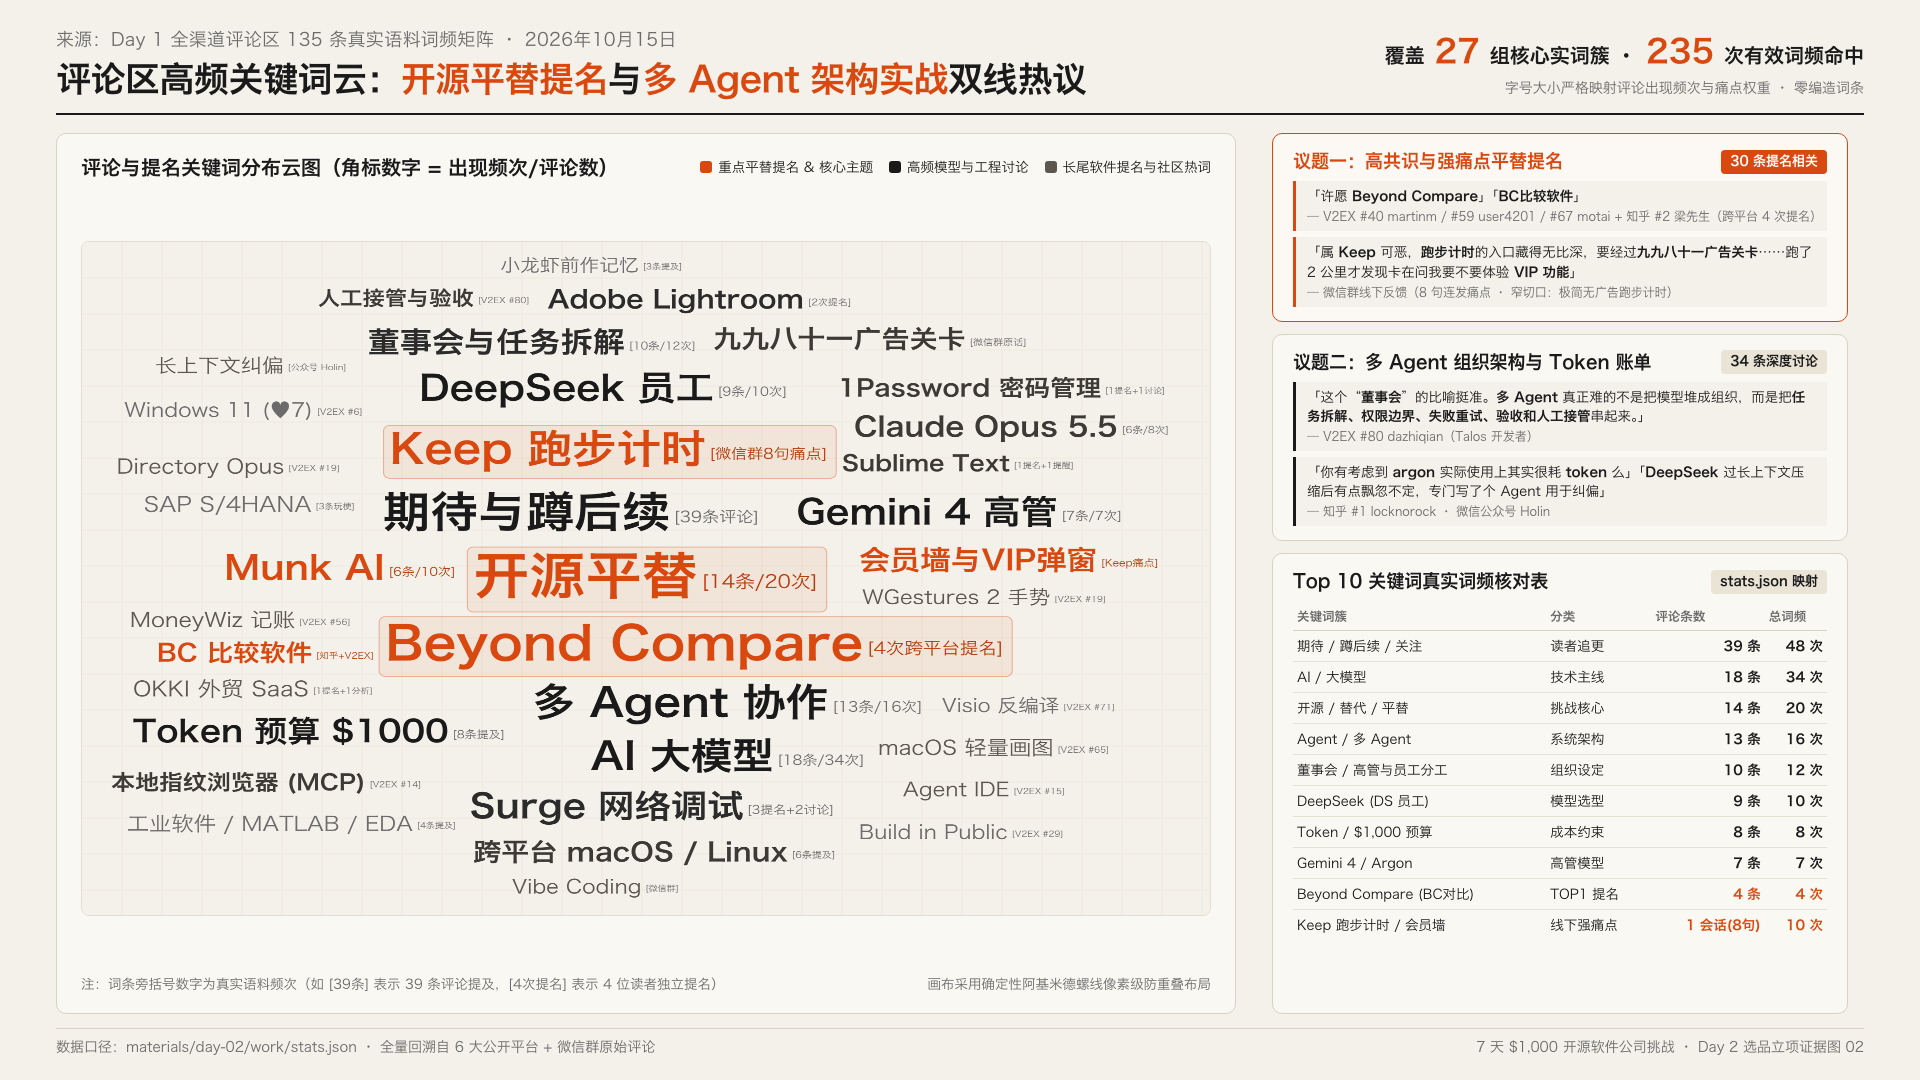1920x1080 pixels.
Task: Click the 本地指纹浏览器 (MCP) keyword
Action: pos(238,782)
